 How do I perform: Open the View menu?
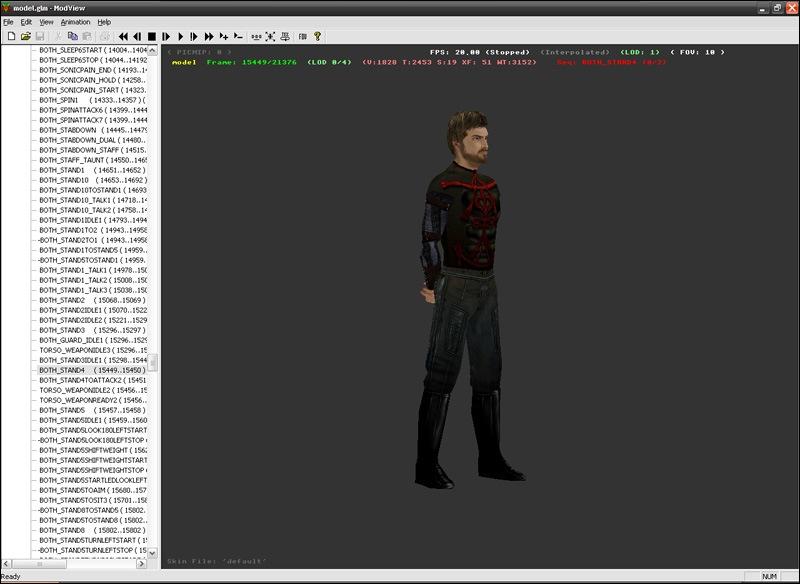point(46,21)
